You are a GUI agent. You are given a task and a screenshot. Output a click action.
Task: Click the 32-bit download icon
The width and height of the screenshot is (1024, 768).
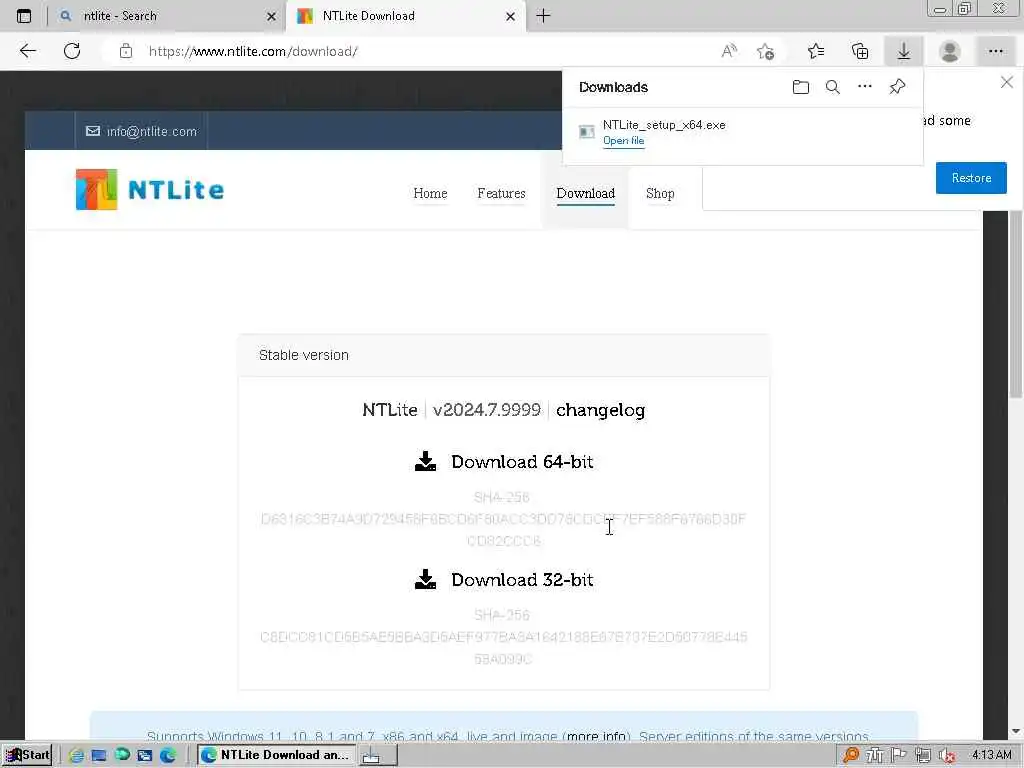pos(426,579)
